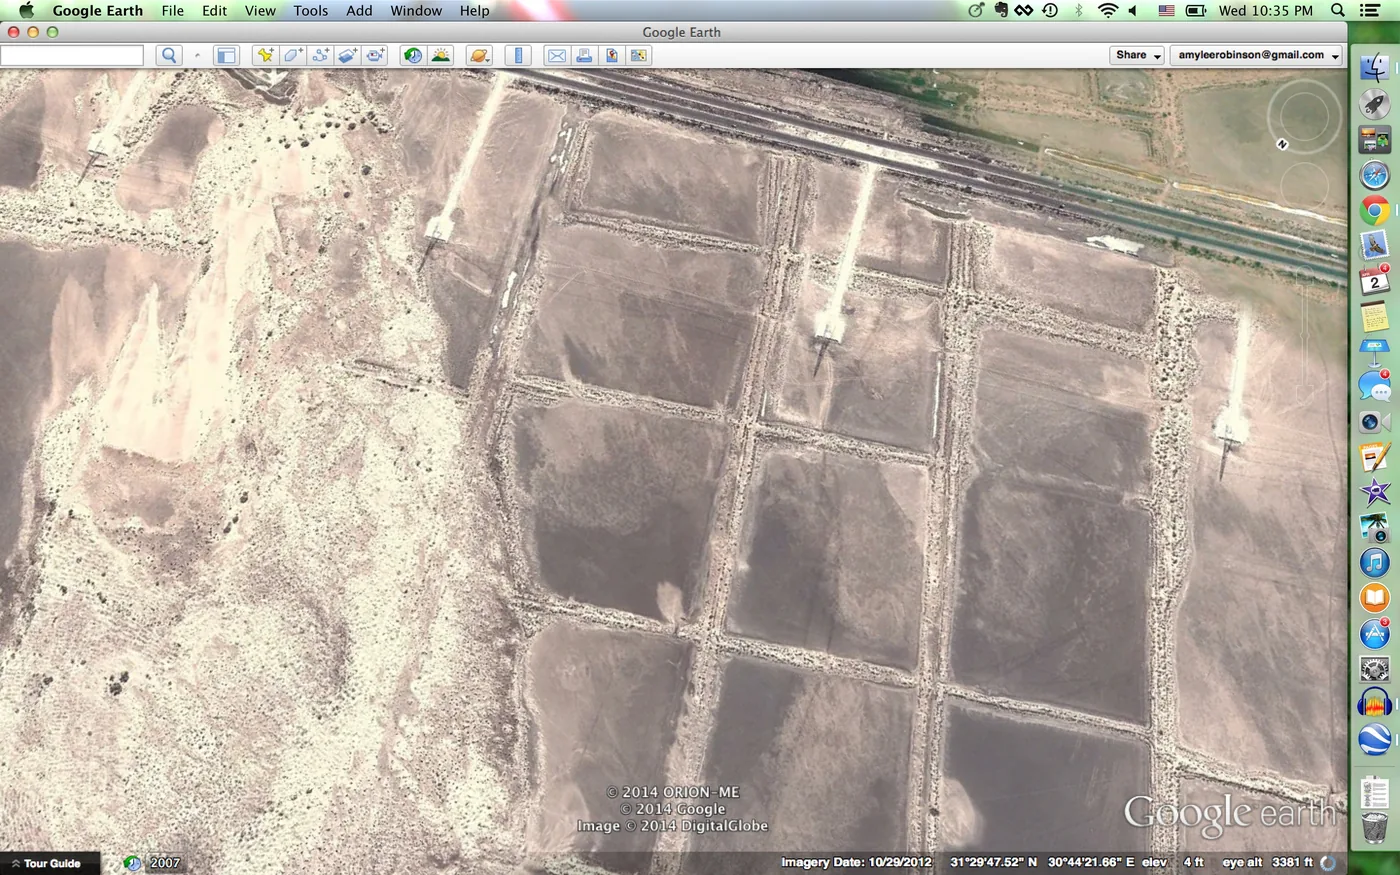Click the north indicator on the compass
This screenshot has height=875, width=1400.
coord(1282,144)
